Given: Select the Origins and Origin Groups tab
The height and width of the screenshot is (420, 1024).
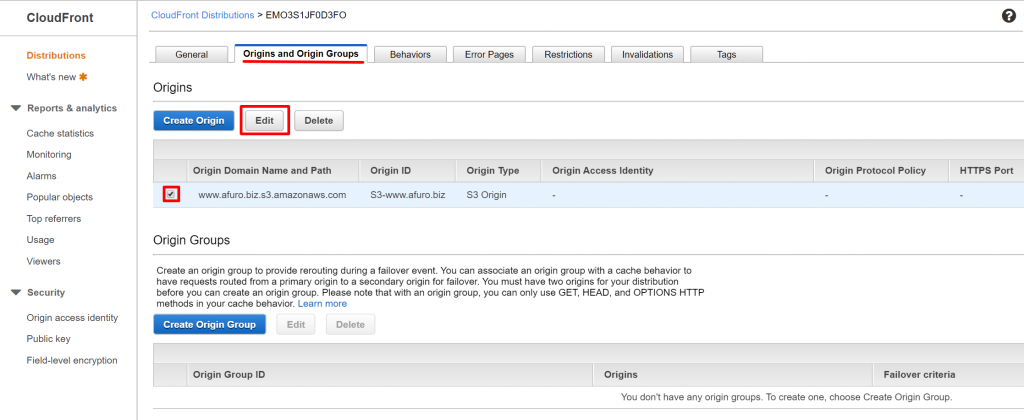Looking at the screenshot, I should coord(301,54).
